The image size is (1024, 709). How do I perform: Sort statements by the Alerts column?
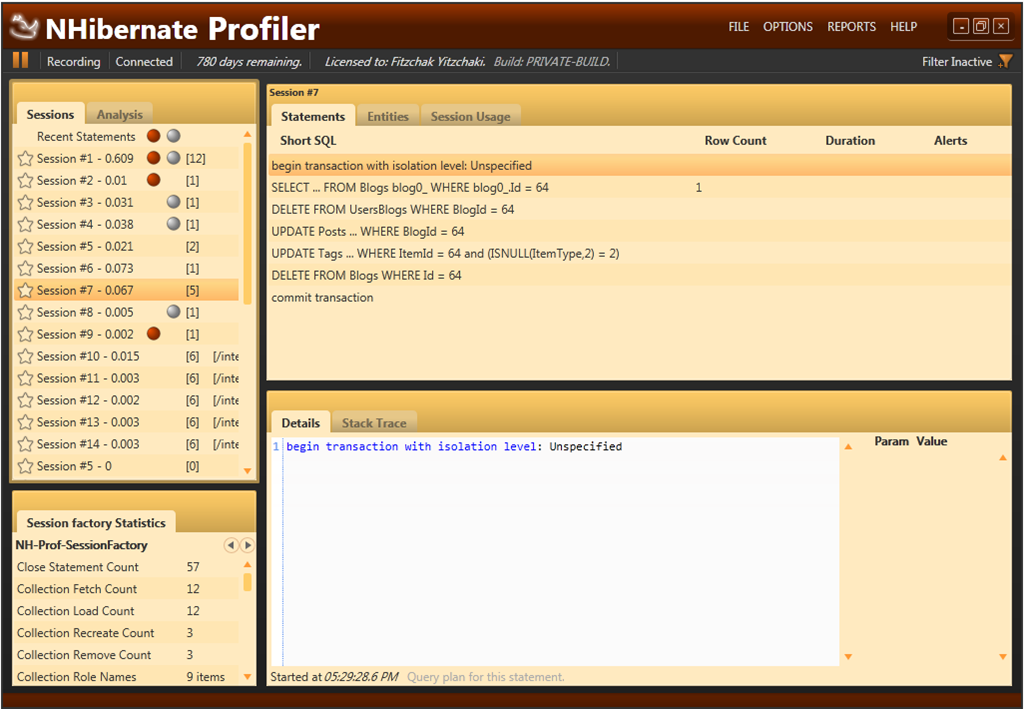pos(950,140)
